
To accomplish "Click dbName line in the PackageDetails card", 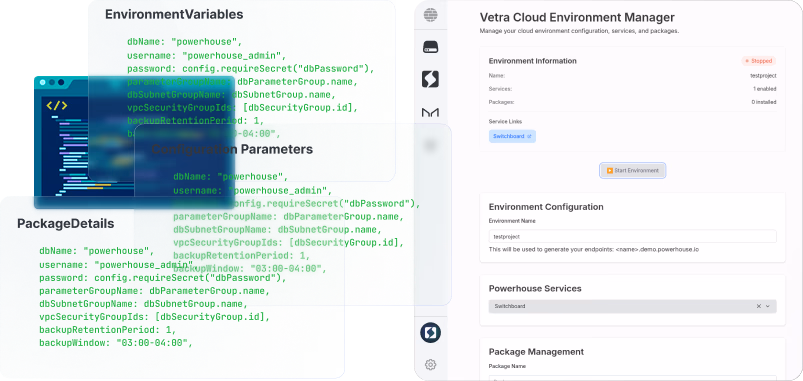I will 97,251.
